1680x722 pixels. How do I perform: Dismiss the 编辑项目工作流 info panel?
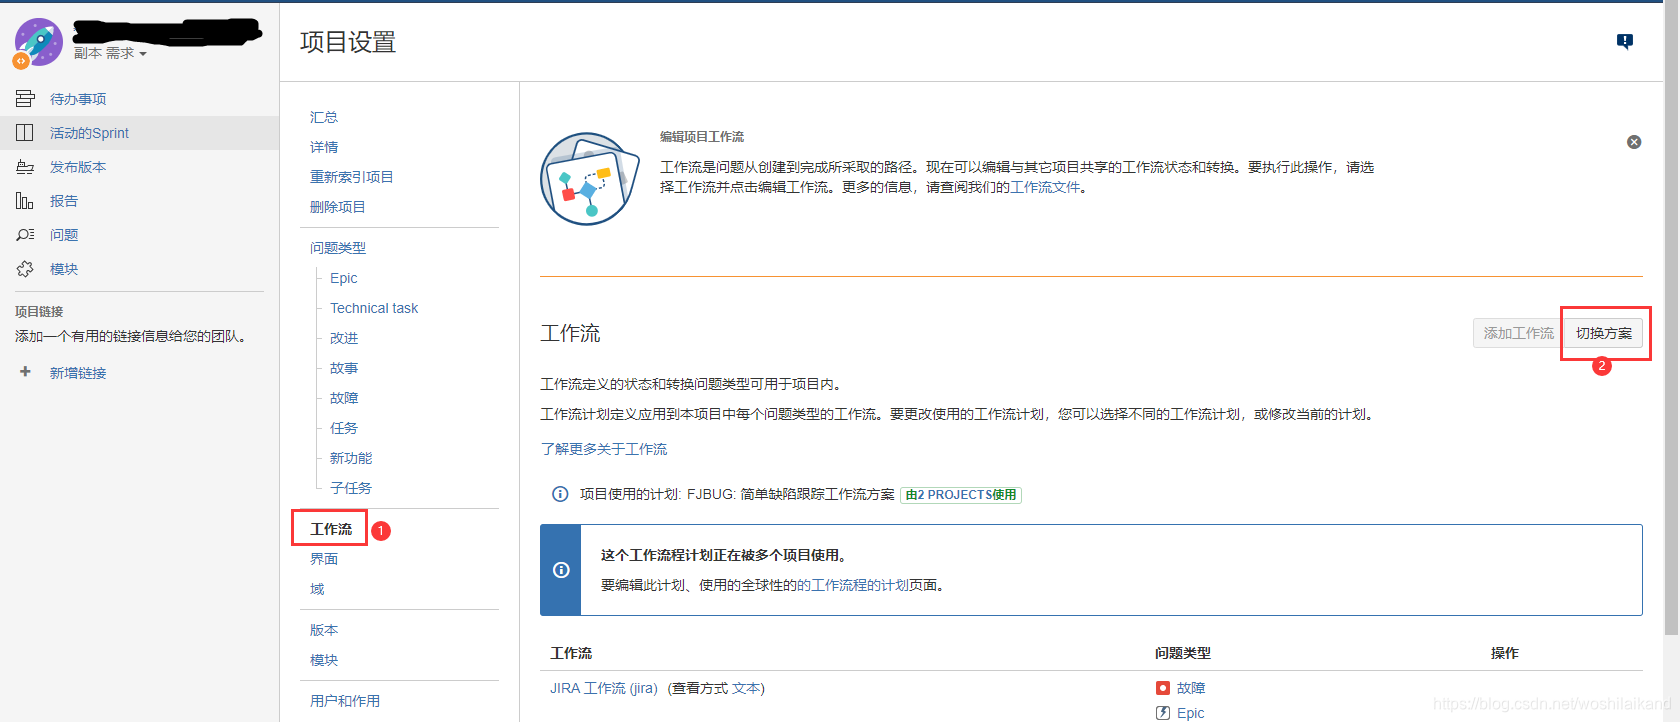click(x=1634, y=142)
